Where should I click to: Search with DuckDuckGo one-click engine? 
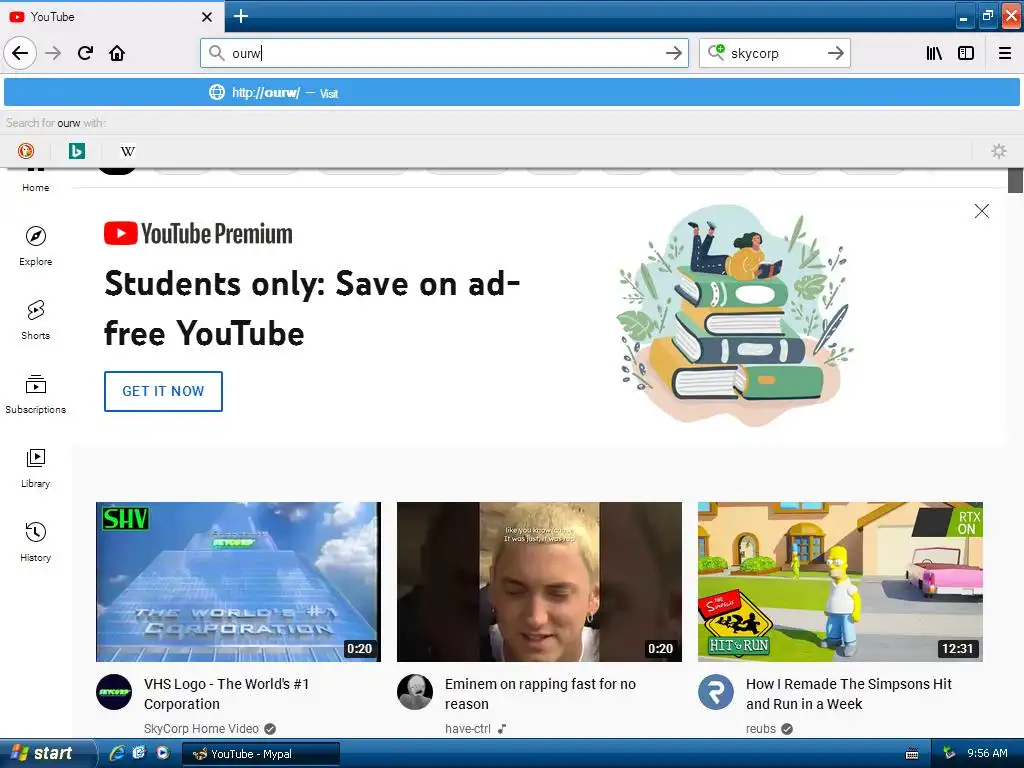pos(25,151)
